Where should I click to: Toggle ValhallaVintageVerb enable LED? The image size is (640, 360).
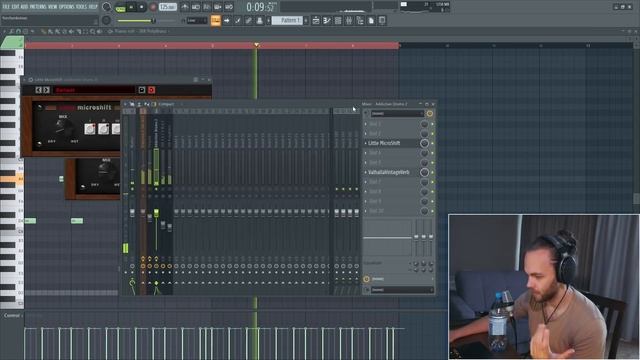coord(432,172)
